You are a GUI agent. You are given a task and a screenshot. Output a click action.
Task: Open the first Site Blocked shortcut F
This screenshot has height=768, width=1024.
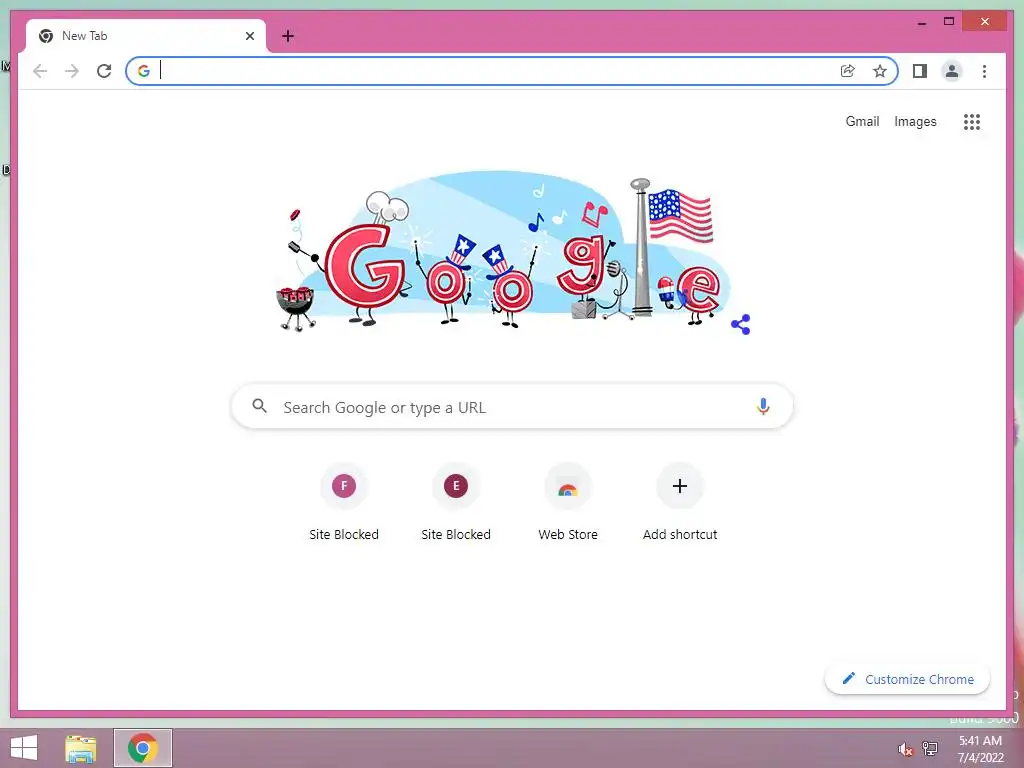[x=344, y=487]
